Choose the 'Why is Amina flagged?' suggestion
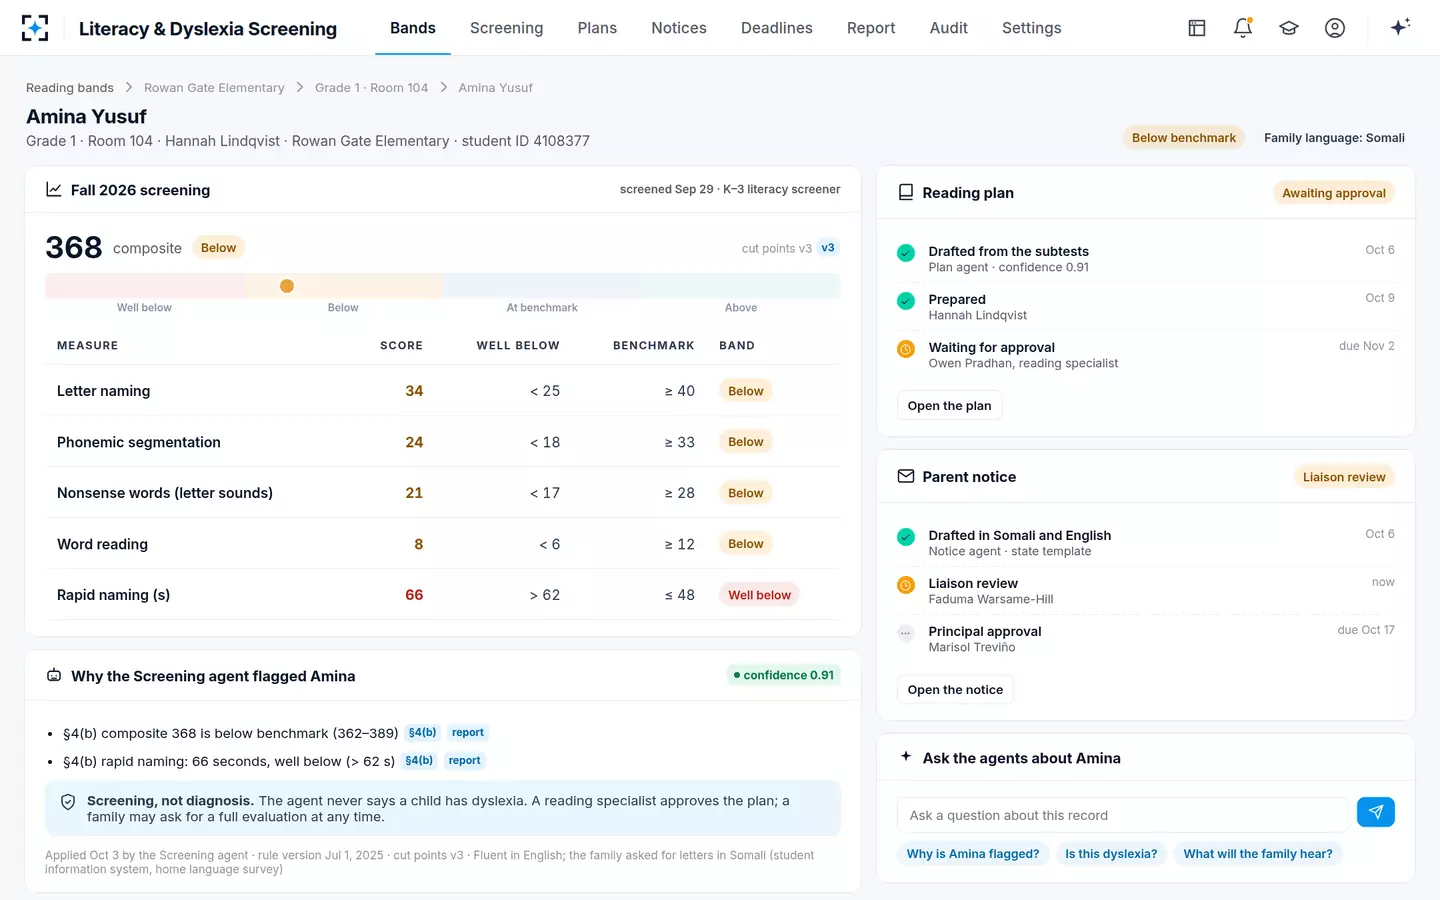The image size is (1440, 900). (973, 854)
